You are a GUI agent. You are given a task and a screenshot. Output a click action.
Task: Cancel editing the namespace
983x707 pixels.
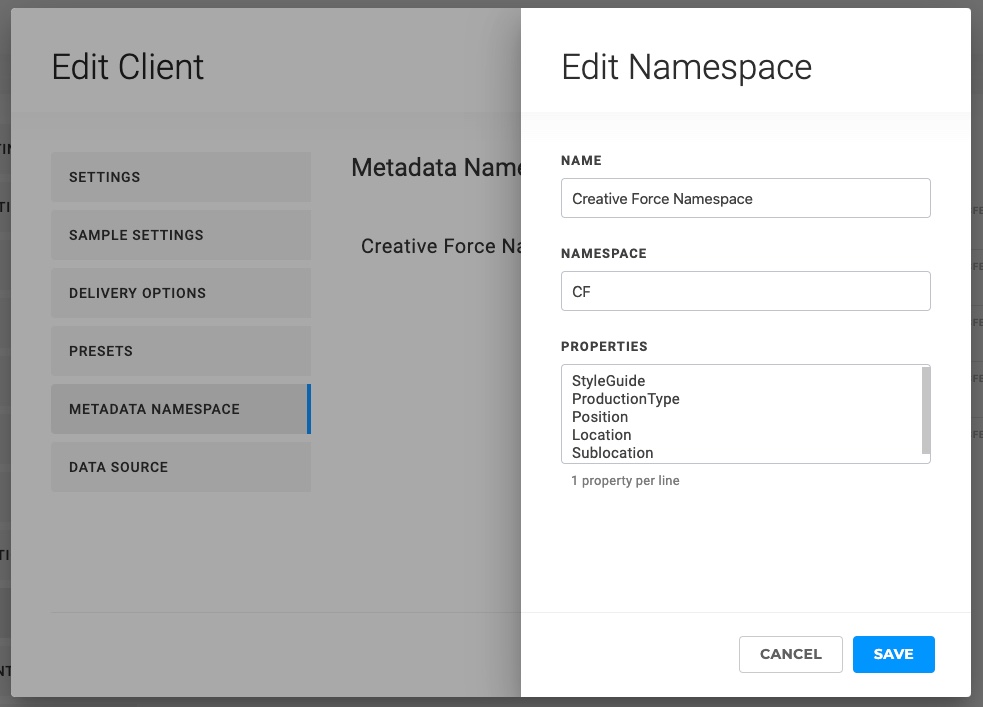click(x=790, y=654)
